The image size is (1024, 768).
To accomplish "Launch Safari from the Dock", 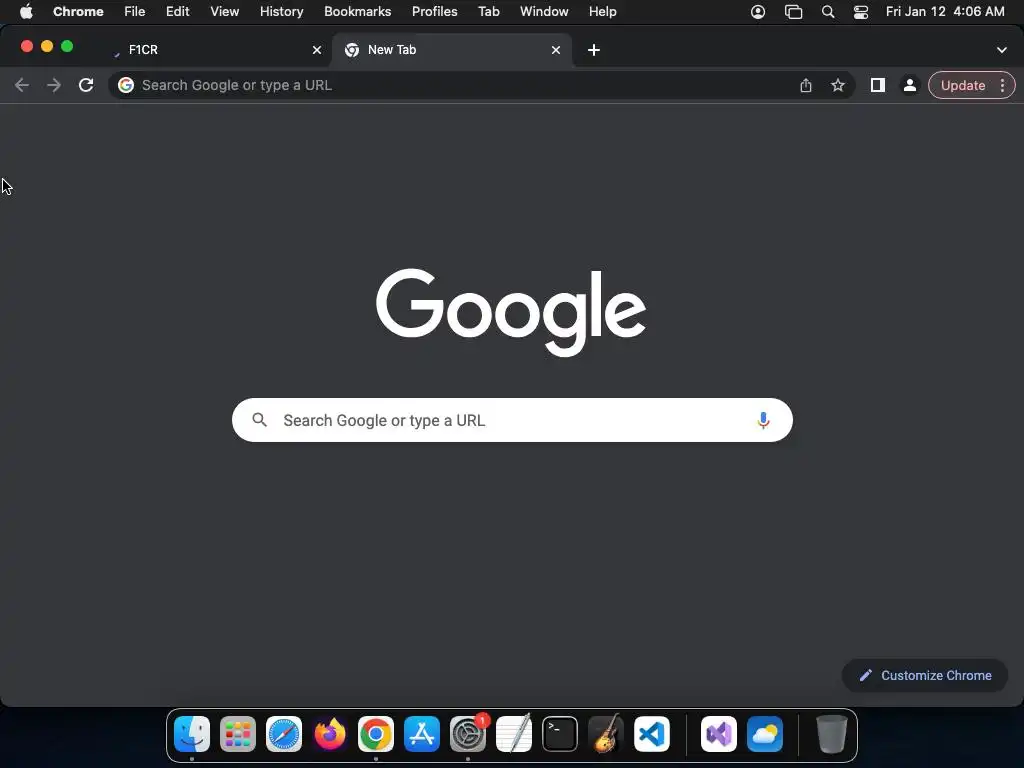I will tap(284, 734).
